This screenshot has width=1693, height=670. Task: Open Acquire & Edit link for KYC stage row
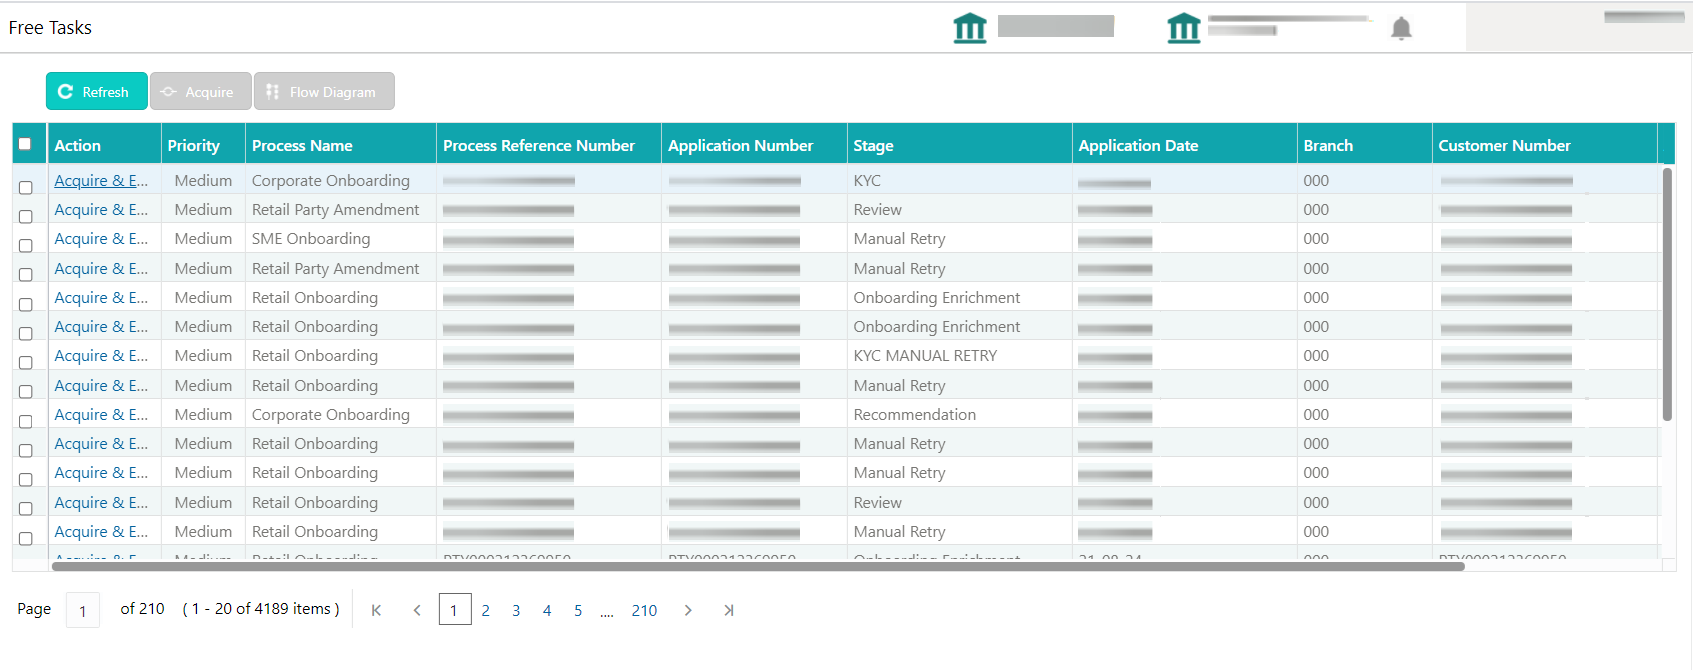(101, 181)
